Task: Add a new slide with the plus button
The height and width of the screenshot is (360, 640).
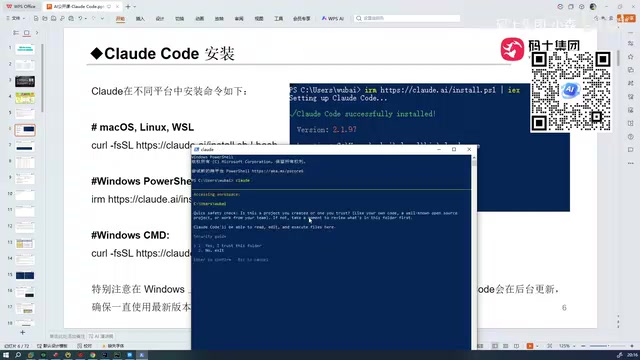Action: 22,333
